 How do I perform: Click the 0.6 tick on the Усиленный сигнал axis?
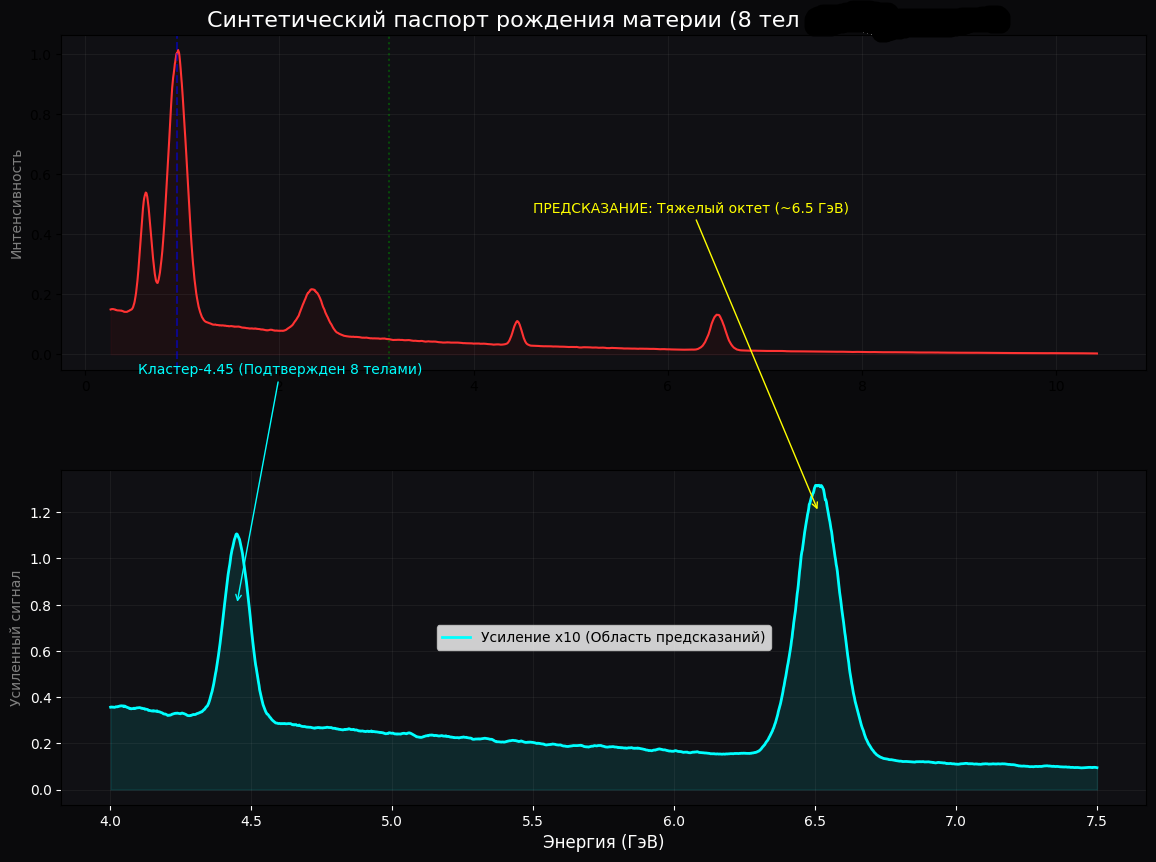pos(41,652)
